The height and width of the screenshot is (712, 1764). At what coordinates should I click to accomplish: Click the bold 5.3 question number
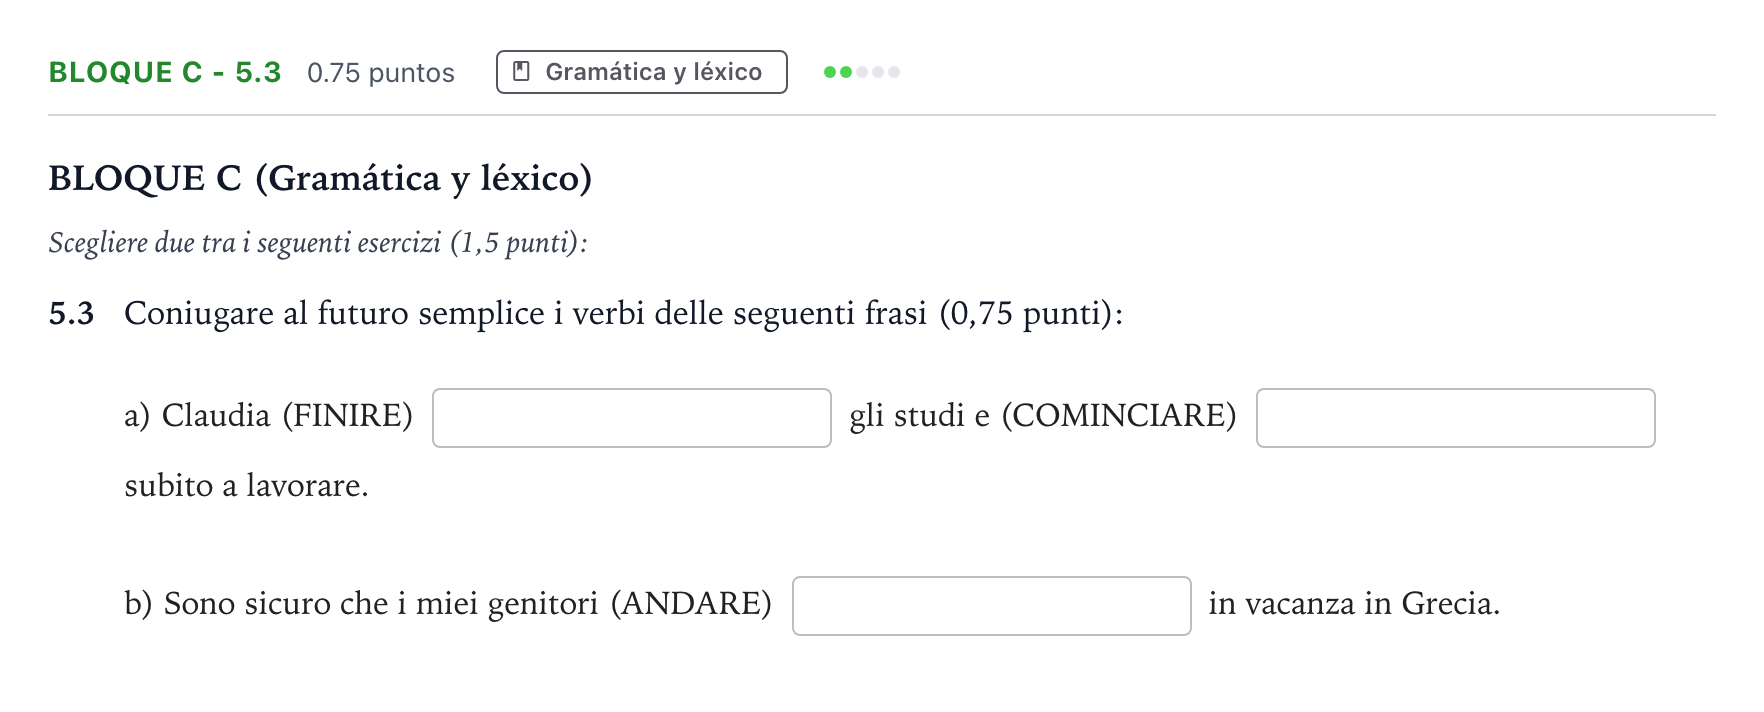[71, 314]
